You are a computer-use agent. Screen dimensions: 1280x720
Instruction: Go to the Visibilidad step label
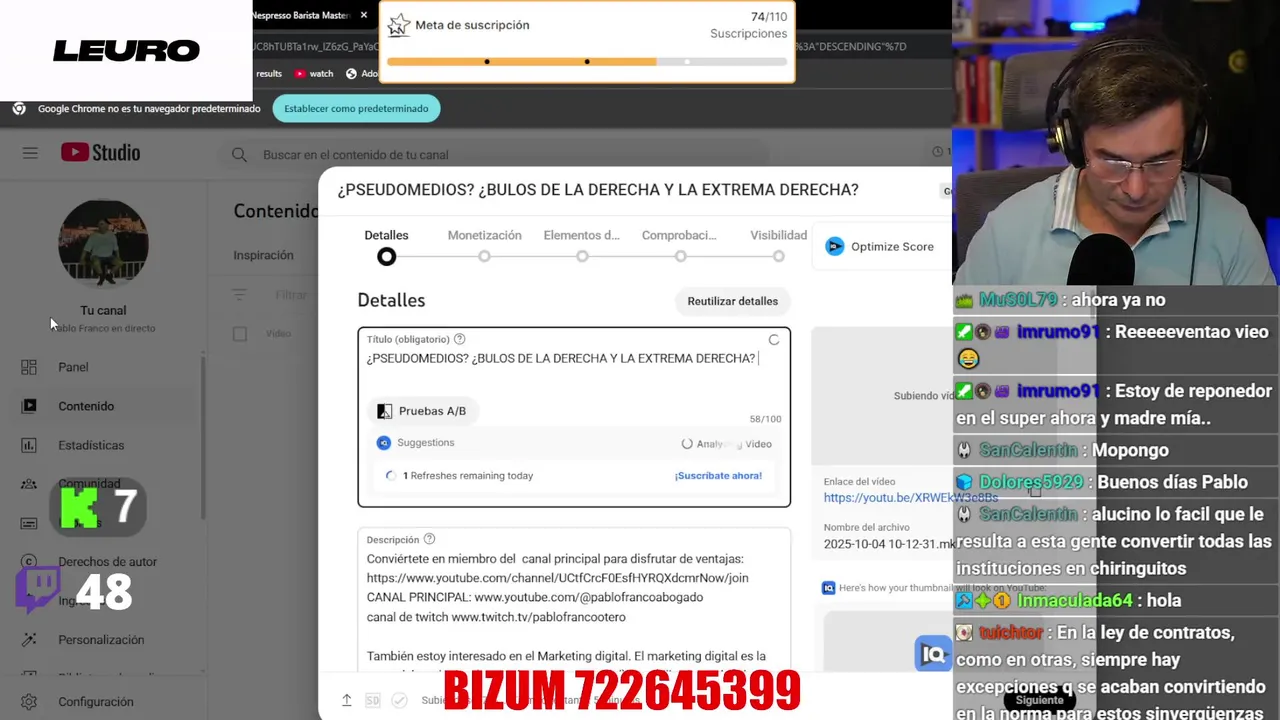(778, 235)
